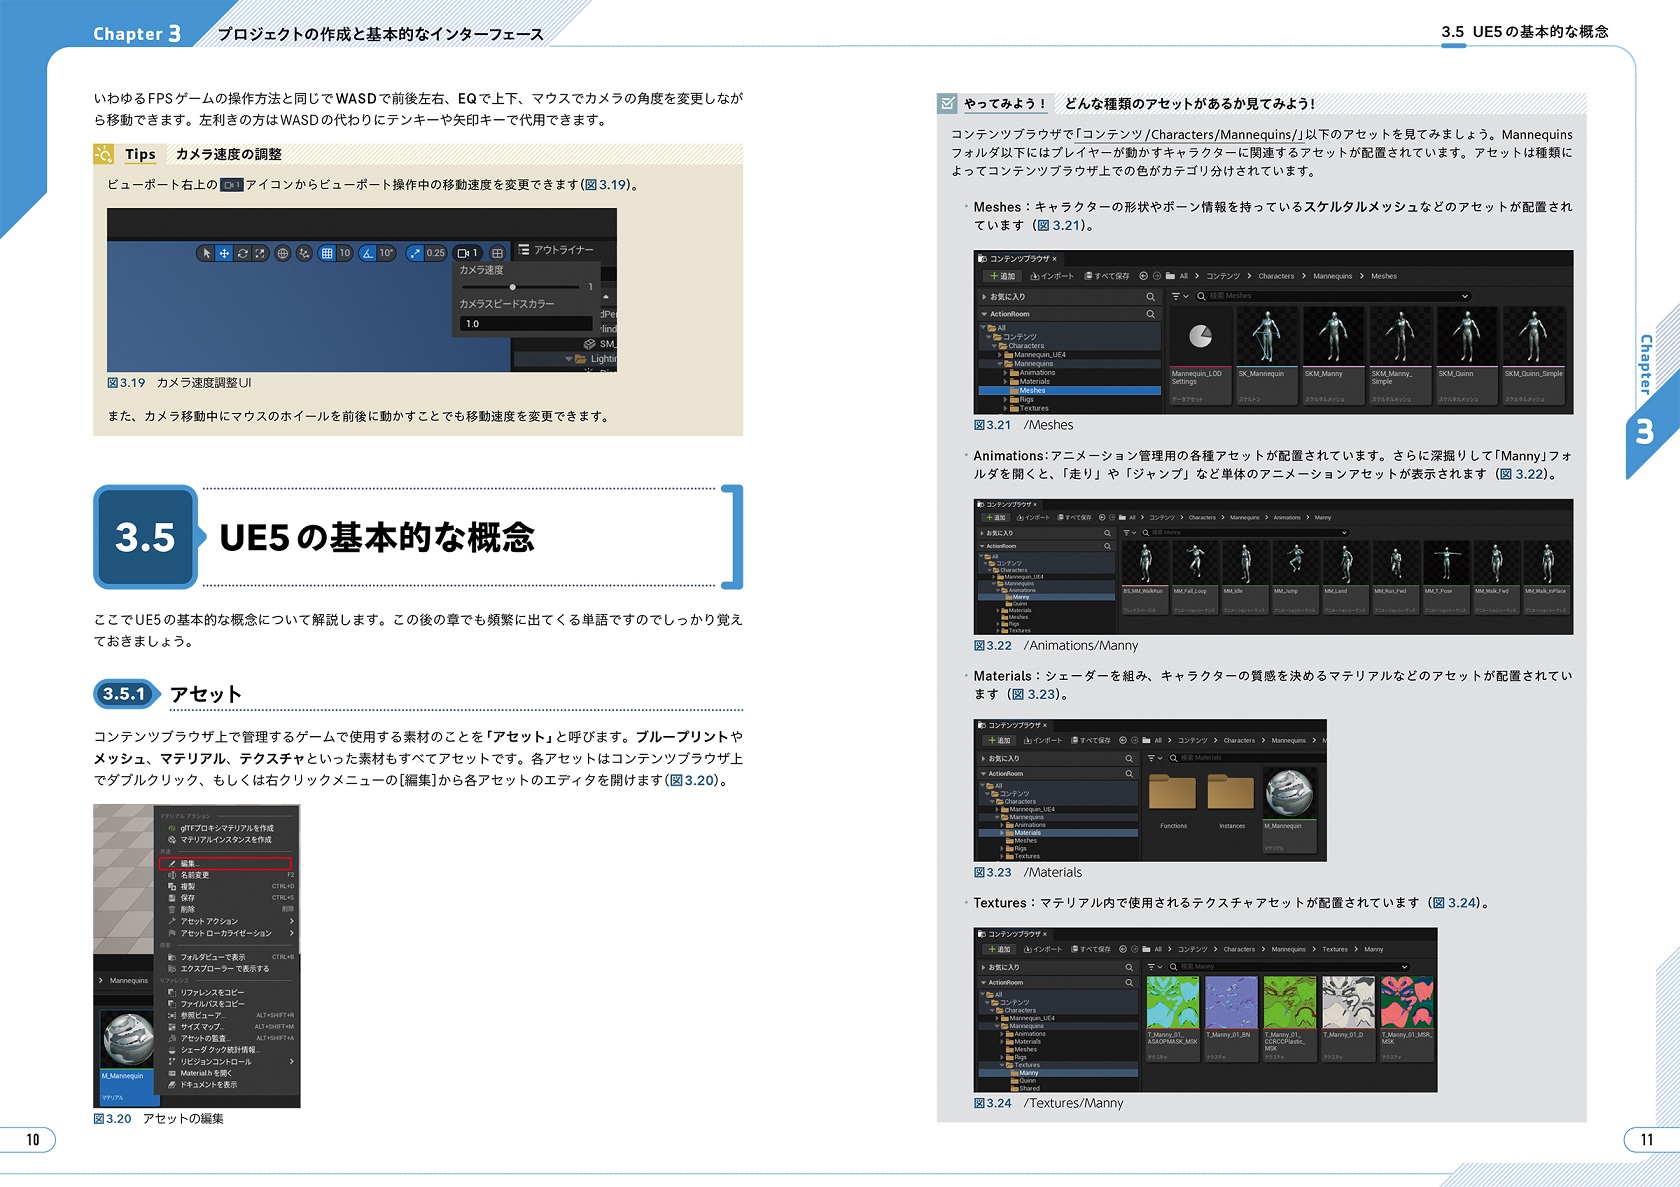Select 名前変更 from the context menu
1680x1187 pixels.
(x=195, y=875)
